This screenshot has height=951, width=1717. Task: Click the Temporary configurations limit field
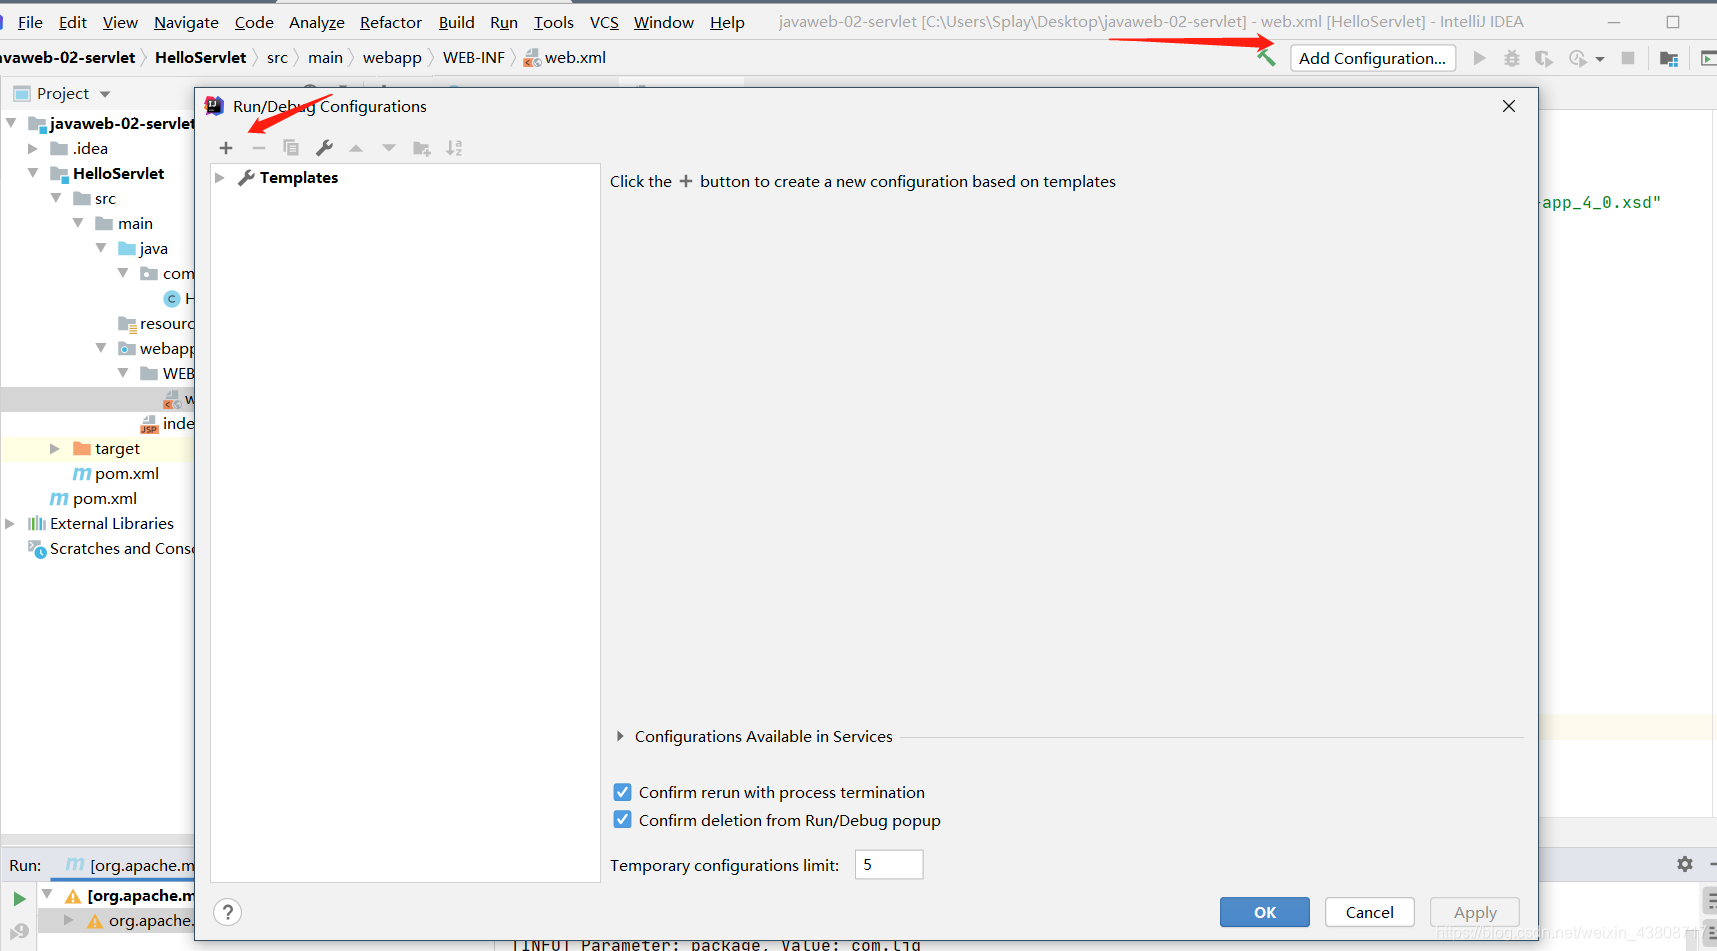click(889, 864)
